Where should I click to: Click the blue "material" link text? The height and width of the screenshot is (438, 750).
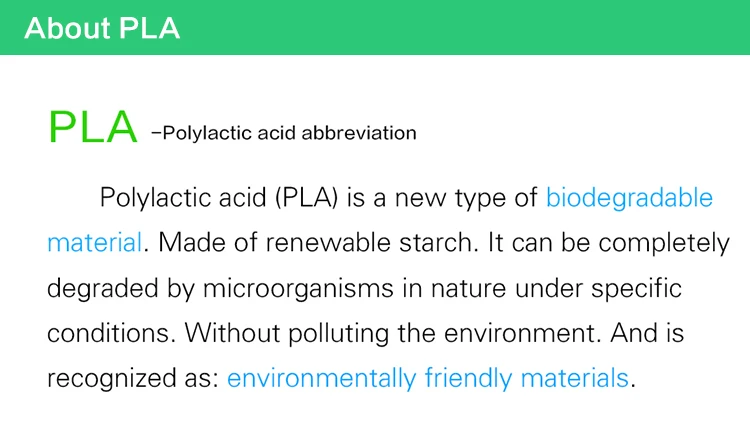pyautogui.click(x=94, y=243)
